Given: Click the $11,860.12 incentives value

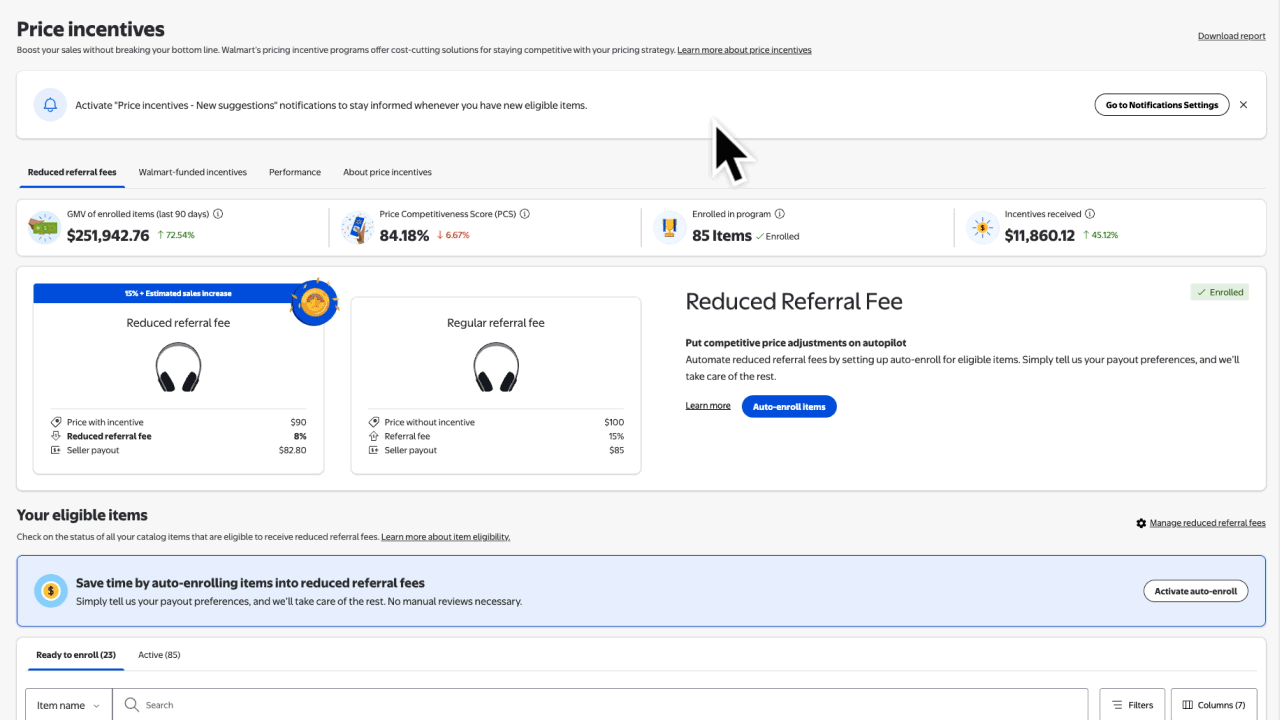Looking at the screenshot, I should click(1040, 236).
